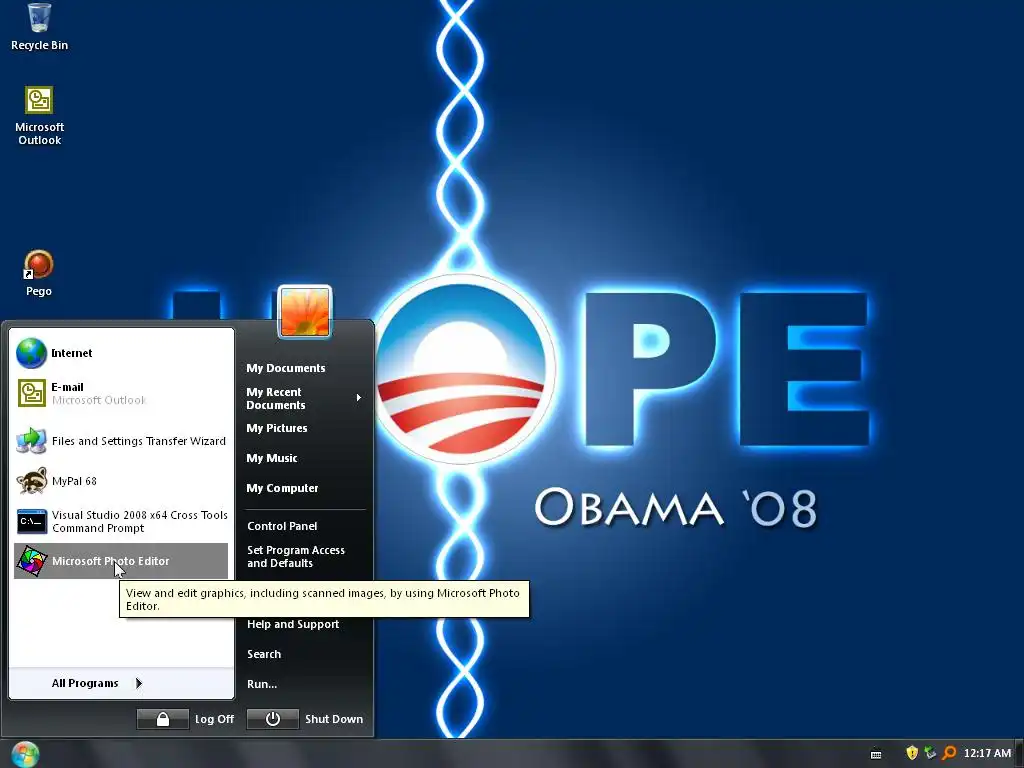The image size is (1024, 768).
Task: Launch Internet browser via its label
Action: pyautogui.click(x=72, y=353)
